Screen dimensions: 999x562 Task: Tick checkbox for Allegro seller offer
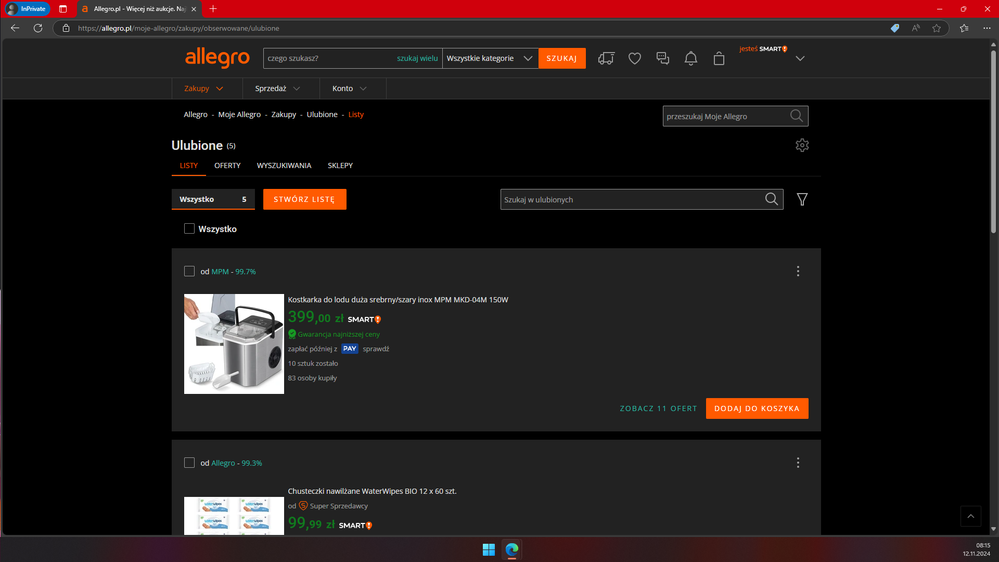(189, 463)
